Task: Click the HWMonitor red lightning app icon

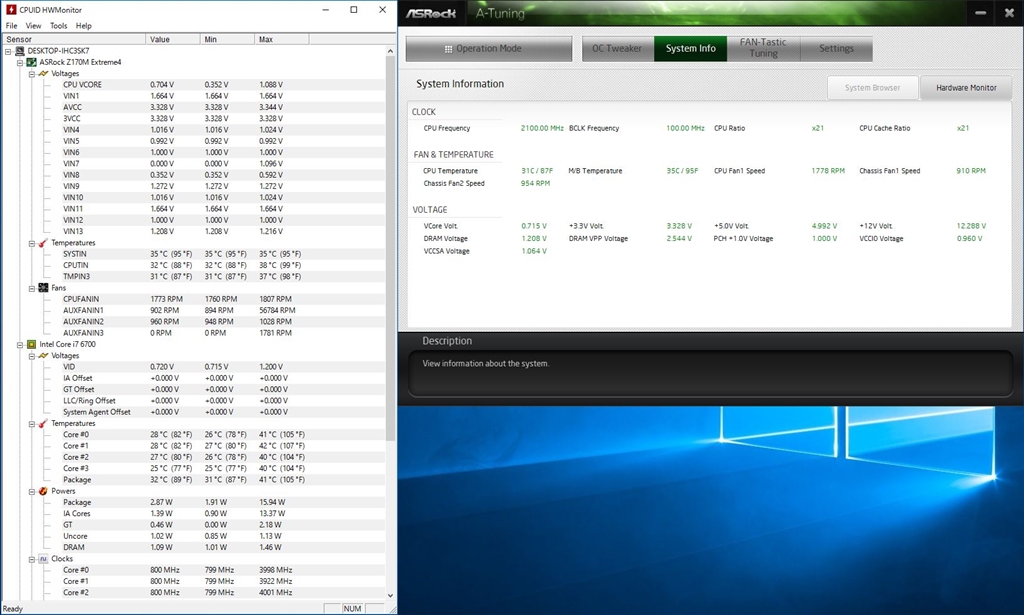Action: [x=9, y=10]
